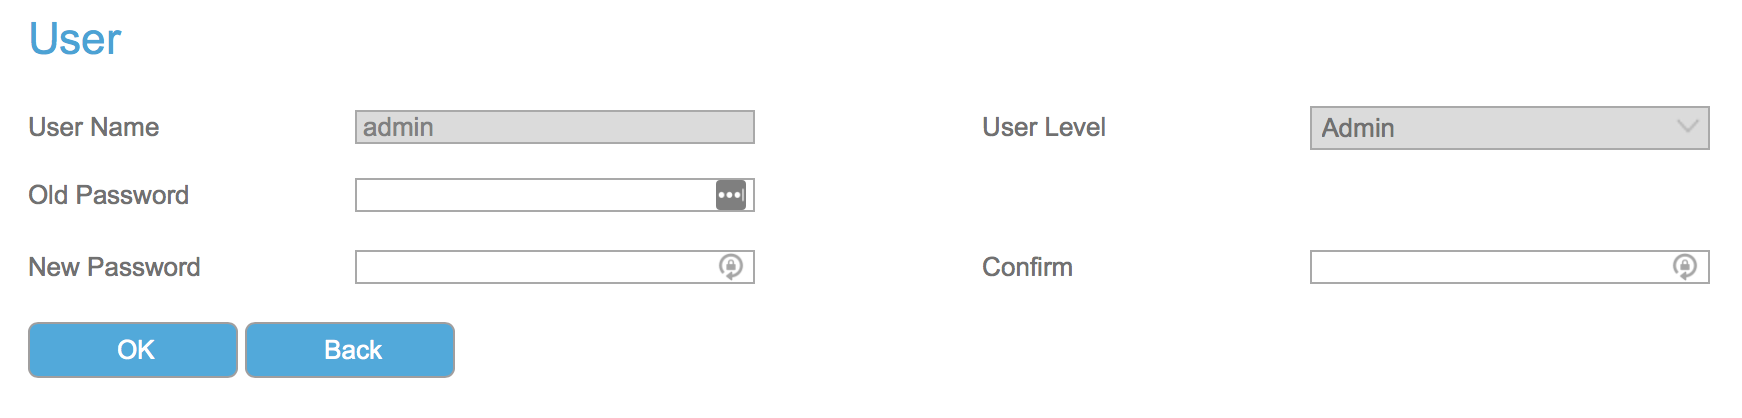1742x418 pixels.
Task: Click the User Level chevron arrow
Action: click(1688, 127)
